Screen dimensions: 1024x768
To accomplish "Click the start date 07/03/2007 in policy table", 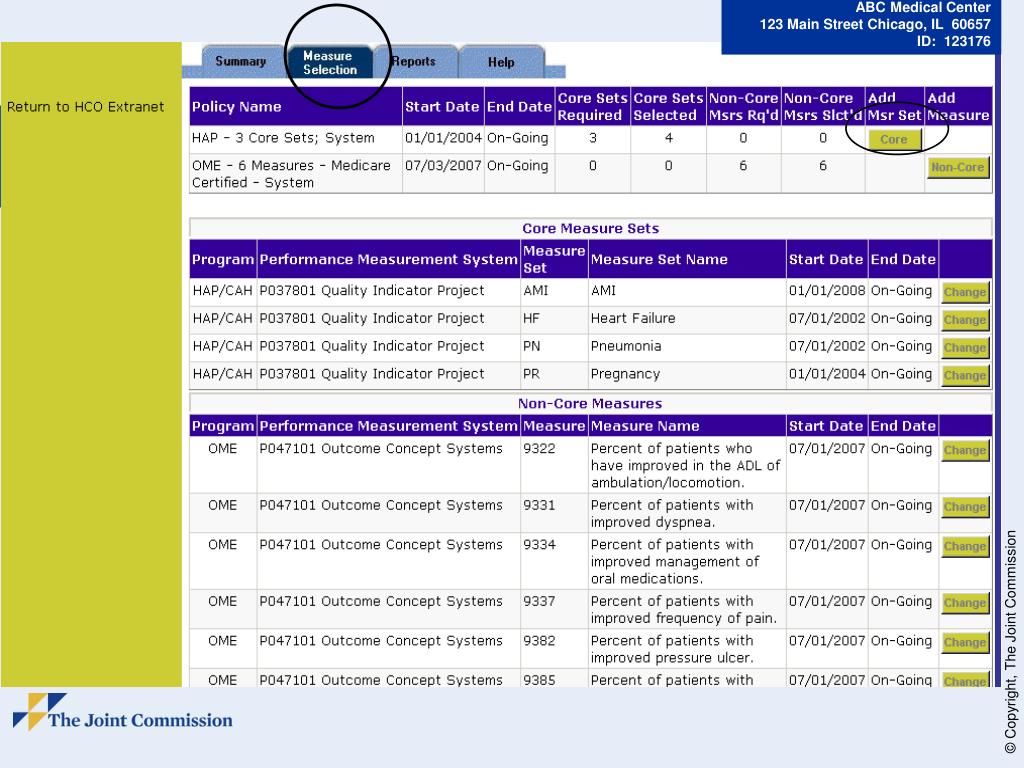I will pyautogui.click(x=443, y=166).
